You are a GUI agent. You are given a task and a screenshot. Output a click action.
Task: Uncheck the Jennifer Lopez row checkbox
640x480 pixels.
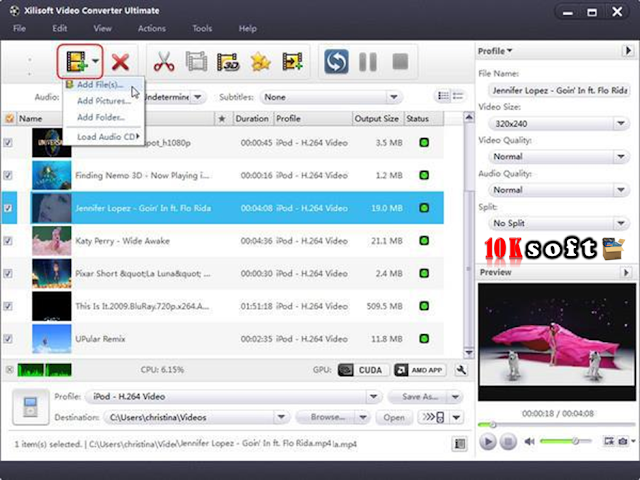(x=8, y=208)
